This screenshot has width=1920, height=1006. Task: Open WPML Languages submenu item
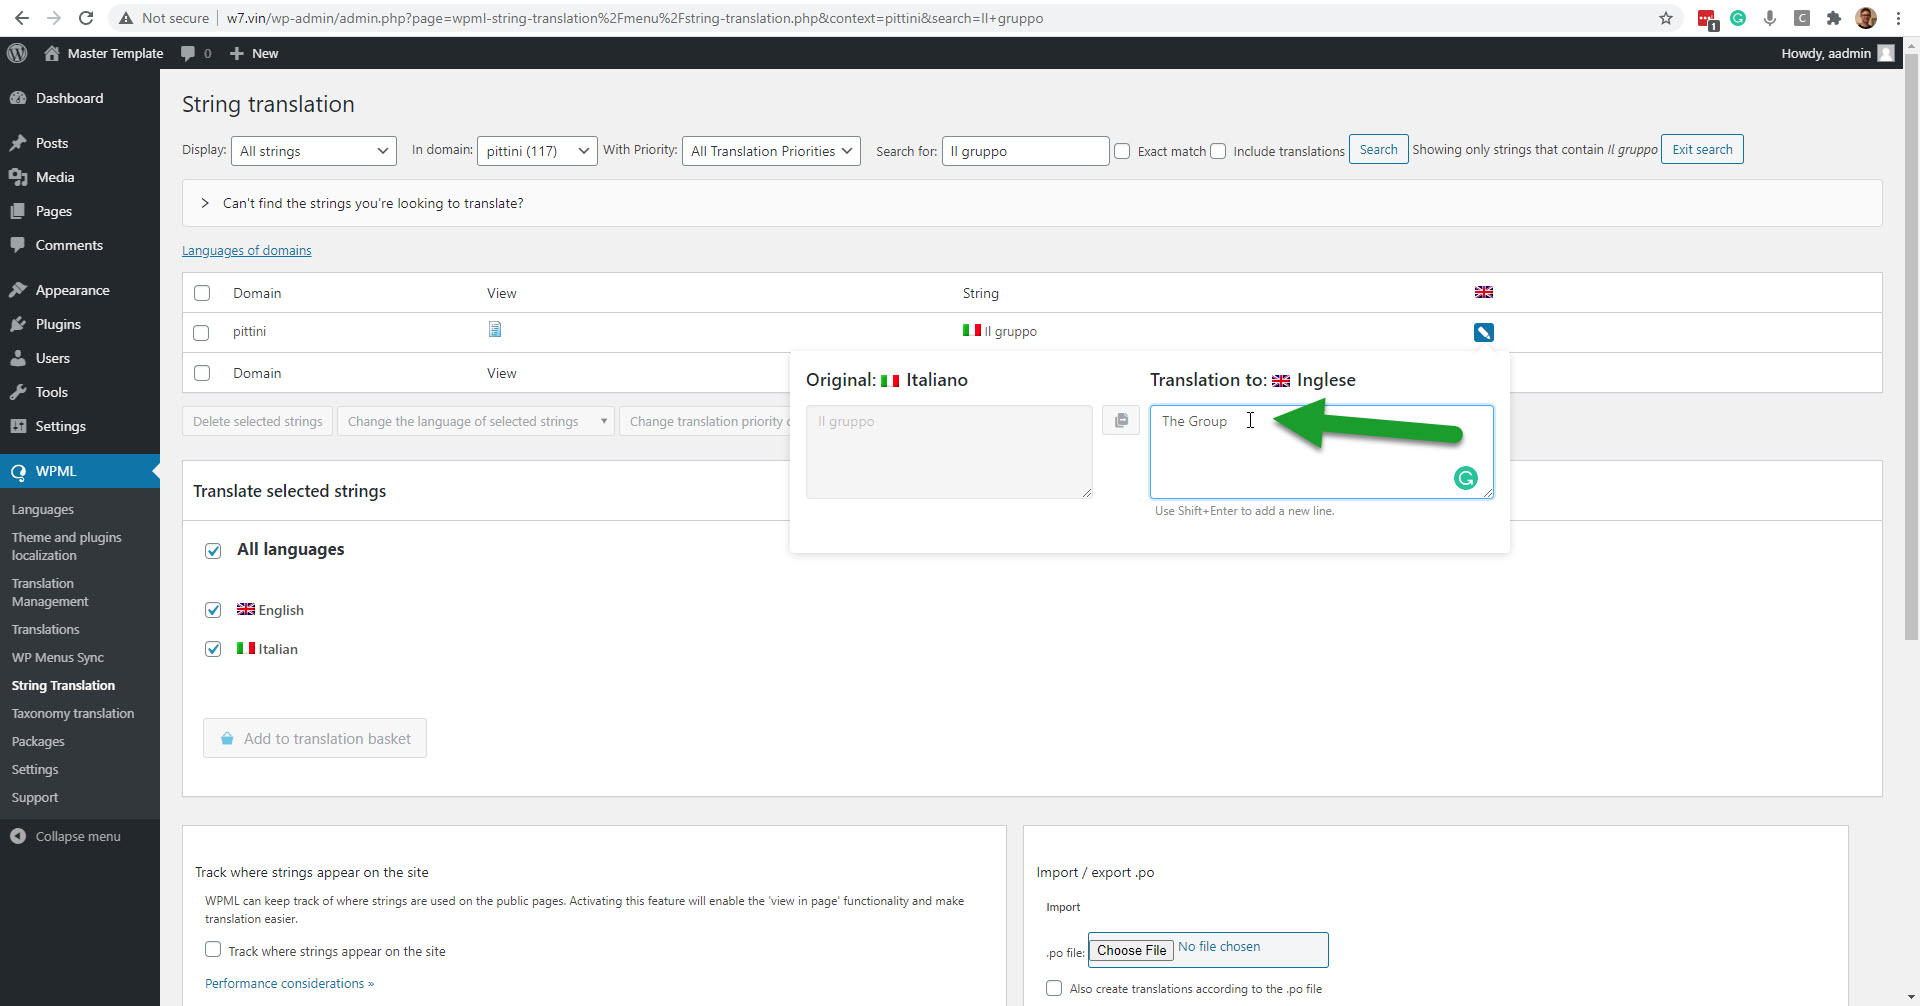(x=43, y=509)
